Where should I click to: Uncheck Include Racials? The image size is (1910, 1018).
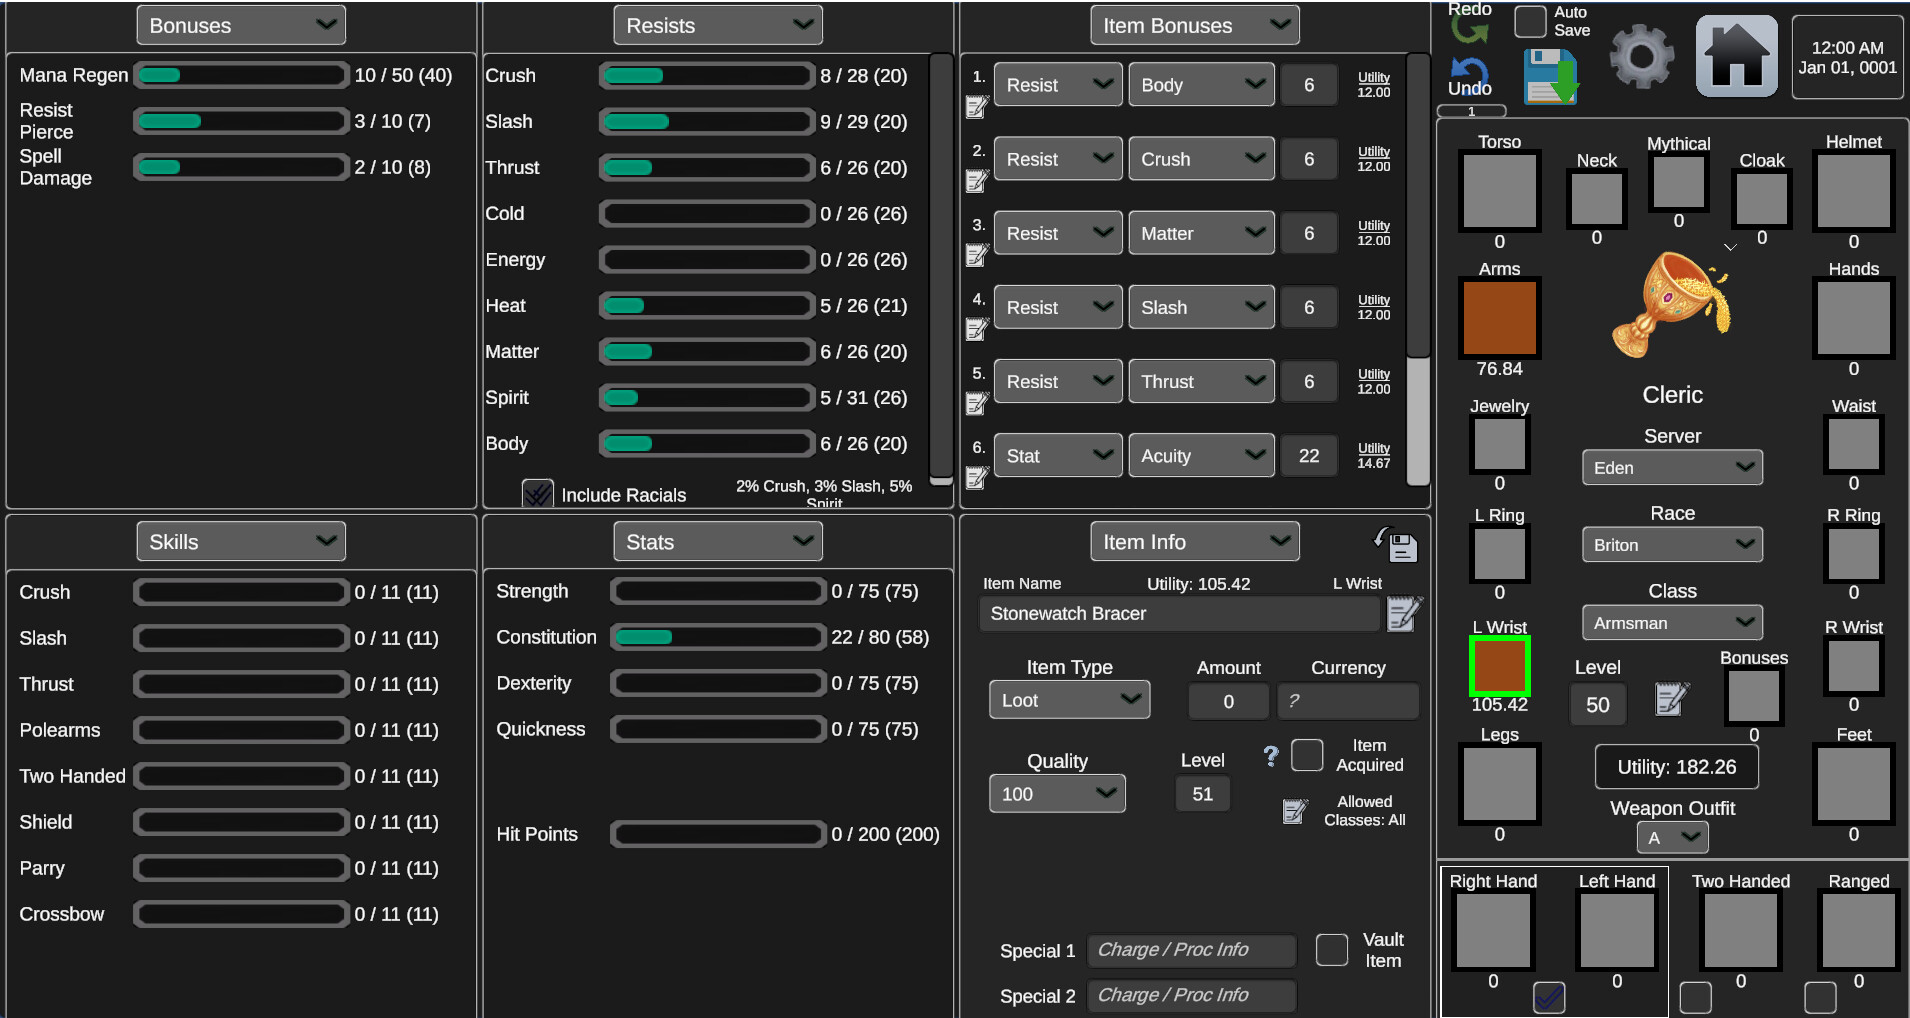tap(538, 493)
